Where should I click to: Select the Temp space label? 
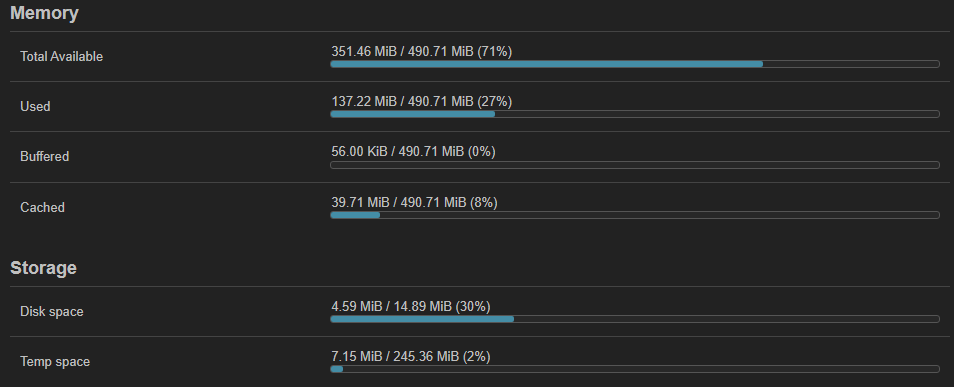click(55, 361)
